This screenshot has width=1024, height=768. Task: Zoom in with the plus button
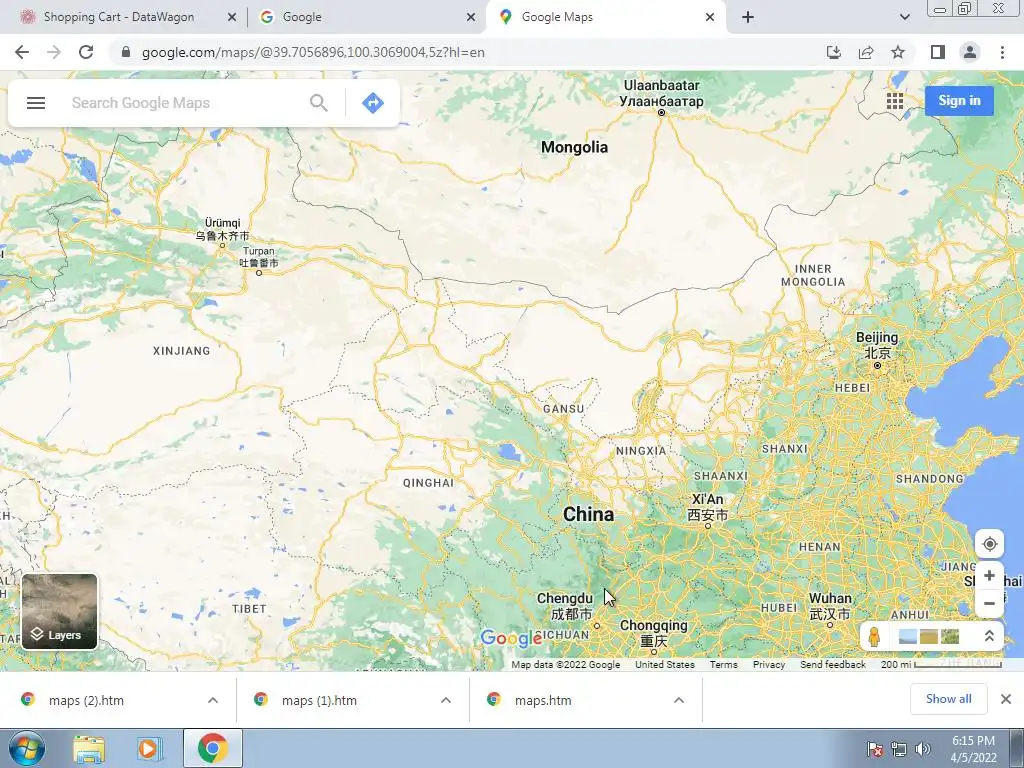click(989, 575)
